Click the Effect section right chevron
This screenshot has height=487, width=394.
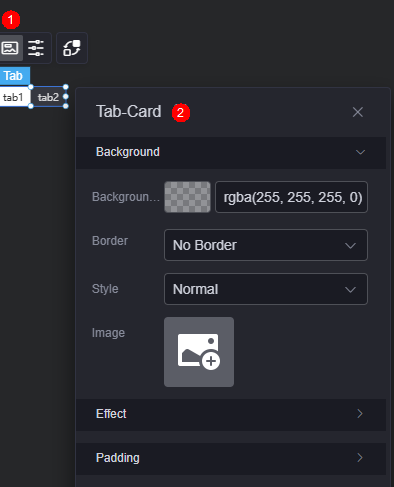coord(360,414)
